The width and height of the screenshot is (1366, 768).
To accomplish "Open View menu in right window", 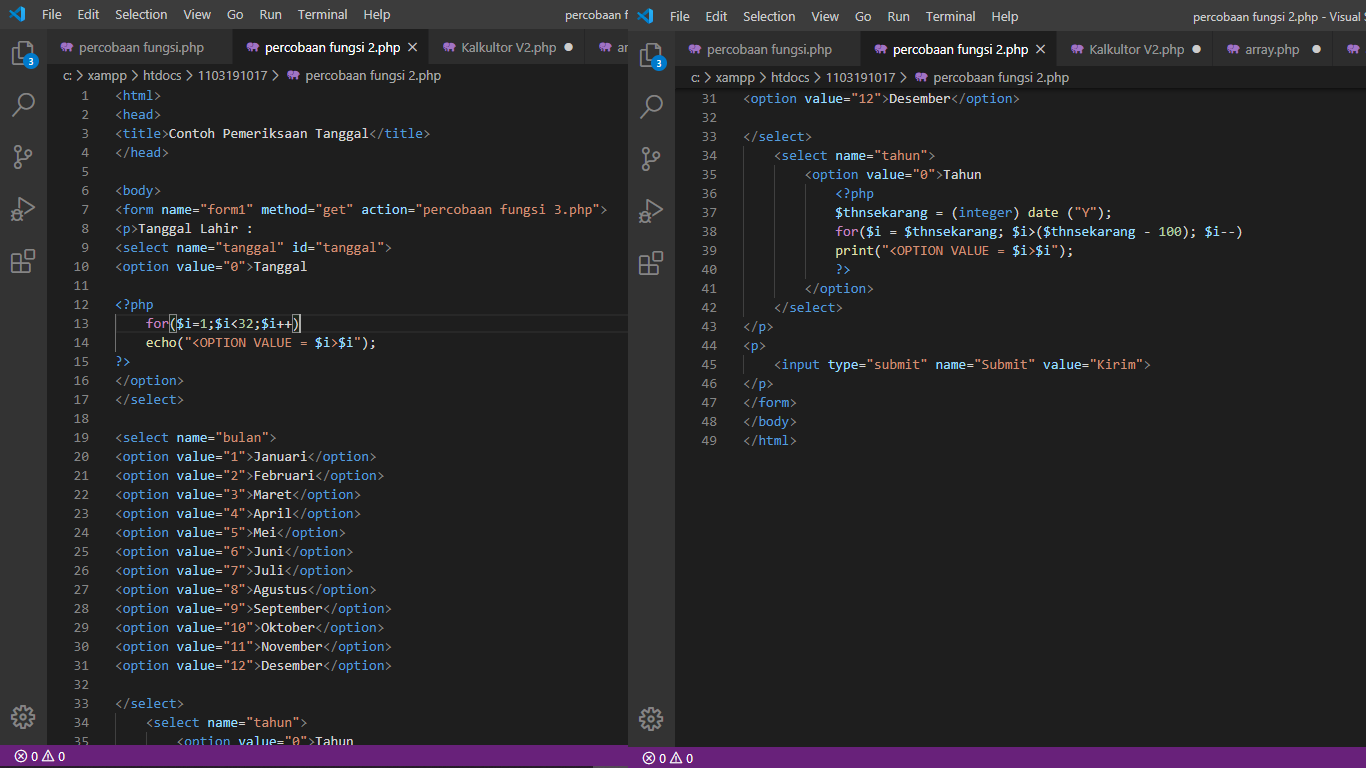I will pyautogui.click(x=825, y=17).
